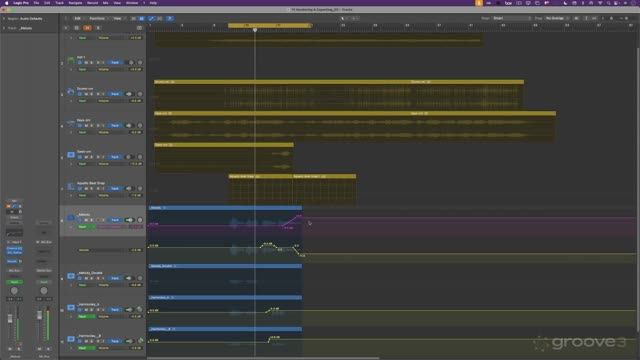
Task: Open the Track menu in menu bar
Action: point(60,3)
